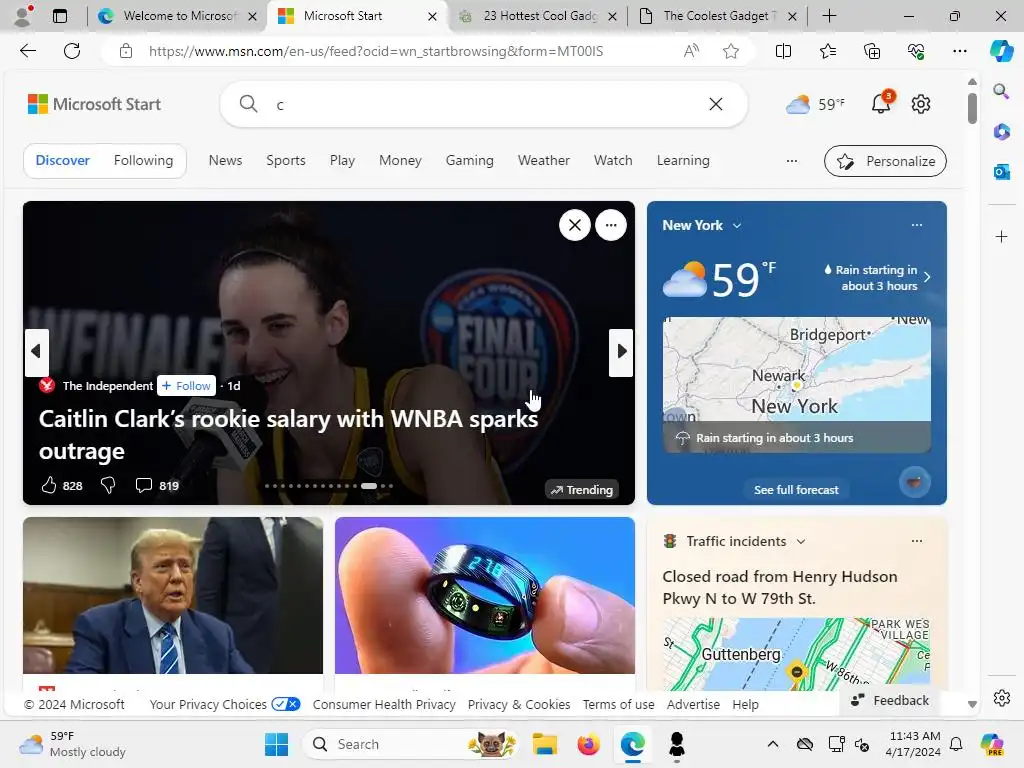Go to previous carousel story
The width and height of the screenshot is (1024, 768).
pyautogui.click(x=37, y=353)
